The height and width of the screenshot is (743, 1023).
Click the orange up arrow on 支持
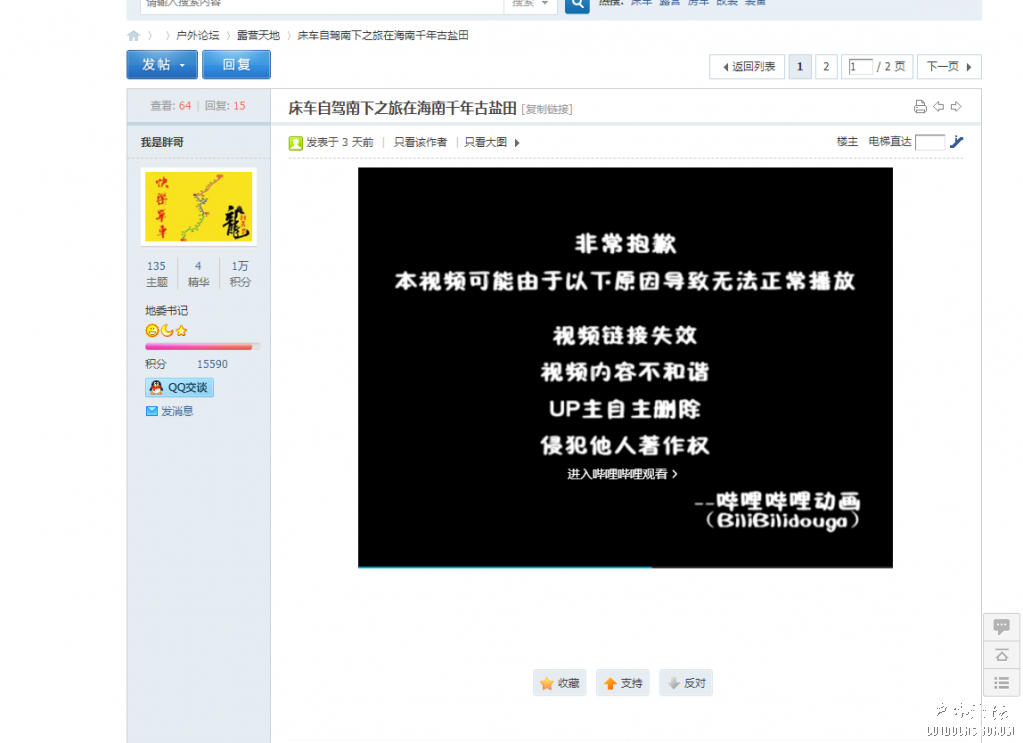pyautogui.click(x=610, y=684)
